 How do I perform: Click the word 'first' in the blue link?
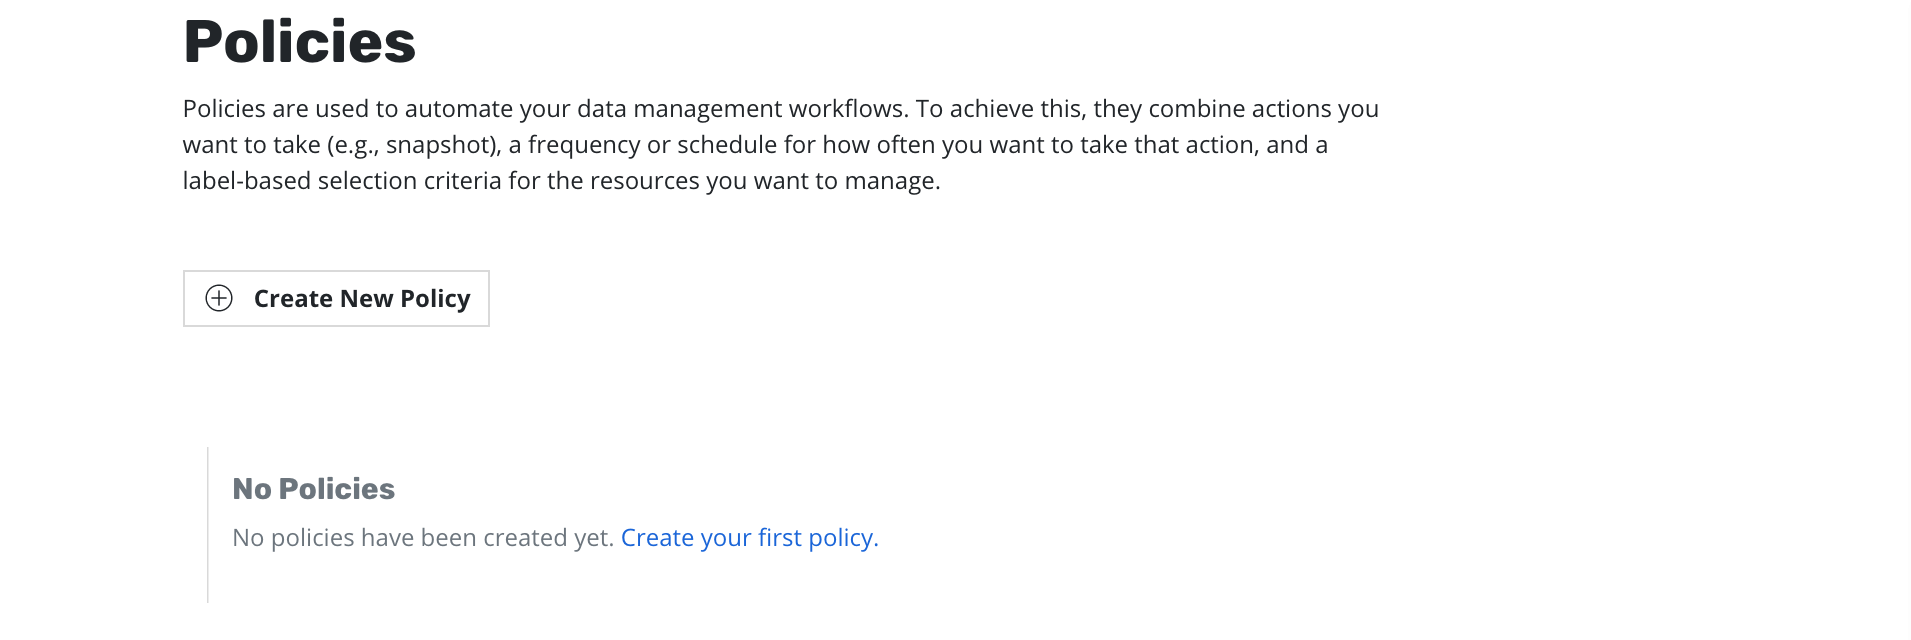(780, 538)
